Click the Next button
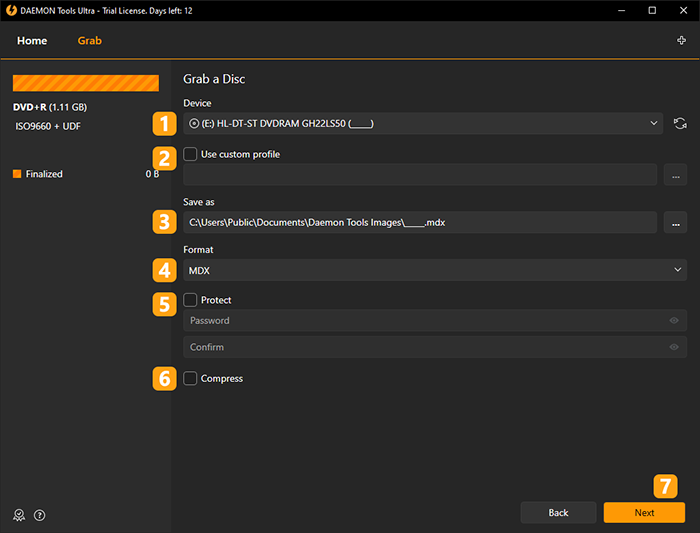This screenshot has width=700, height=533. coord(644,512)
